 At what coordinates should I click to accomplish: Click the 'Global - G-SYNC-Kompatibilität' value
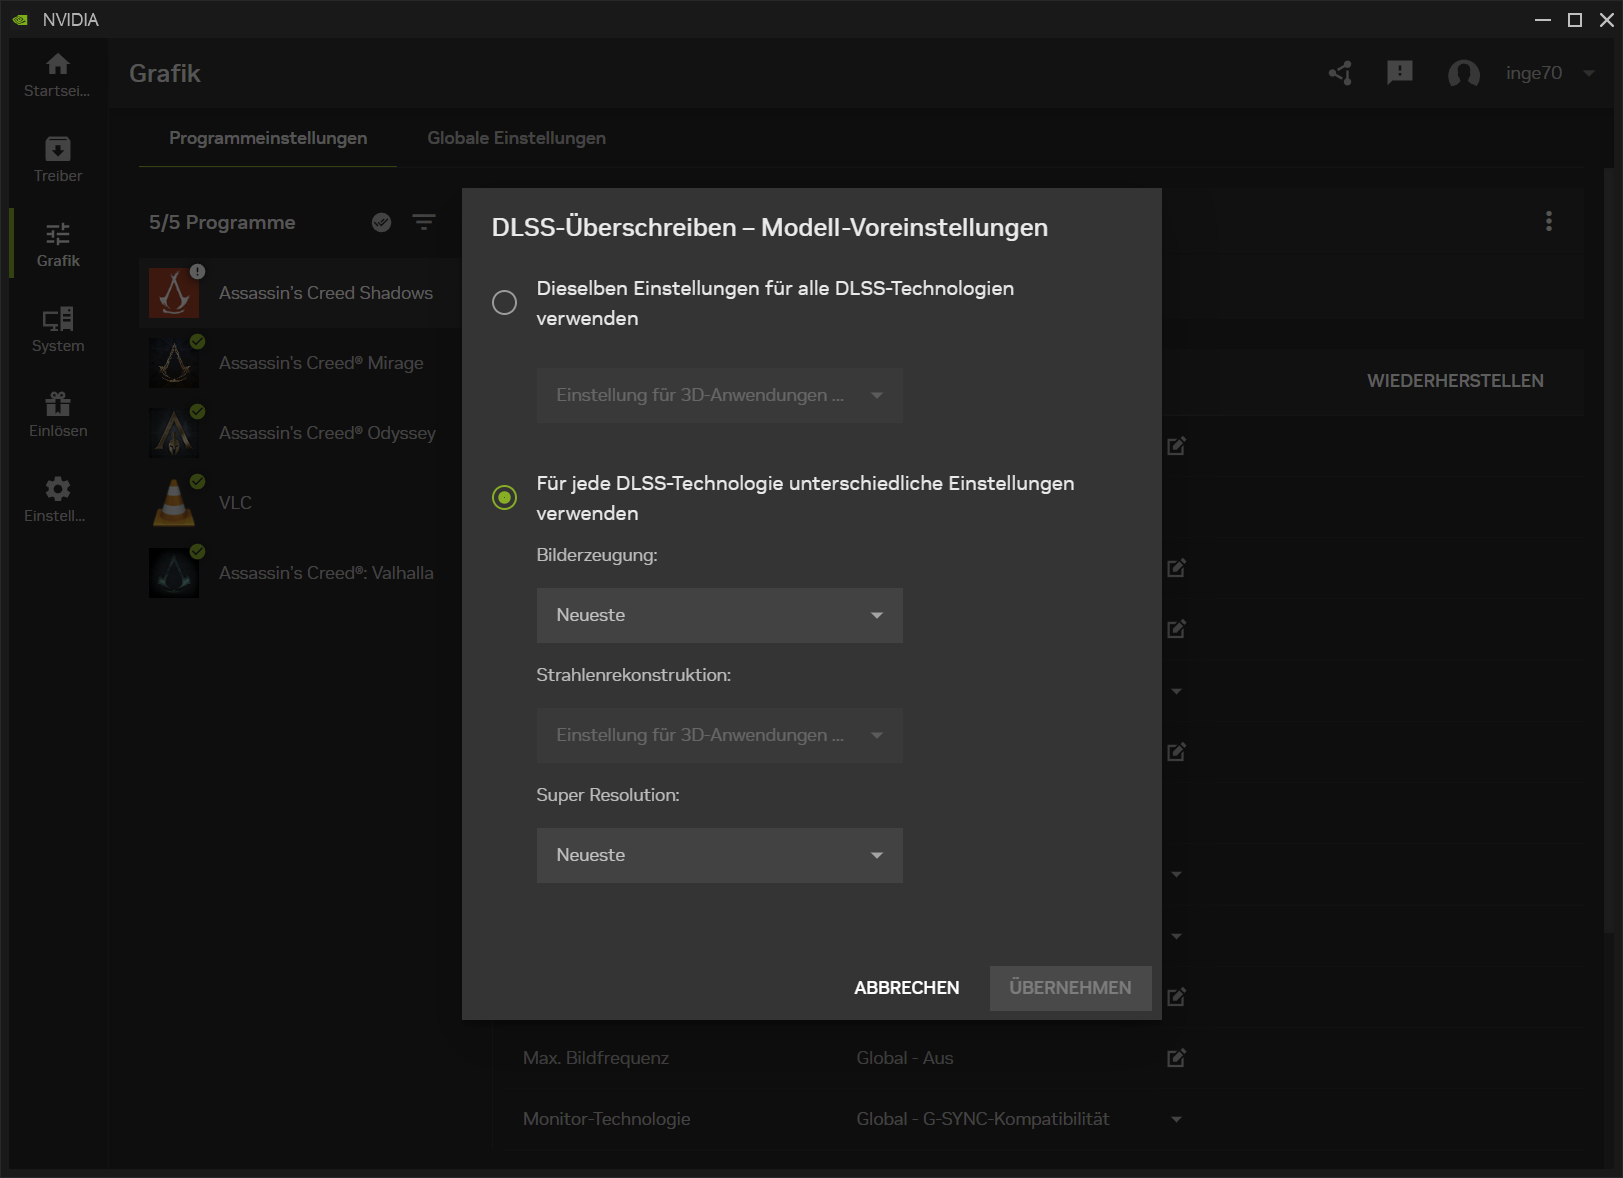click(x=983, y=1119)
